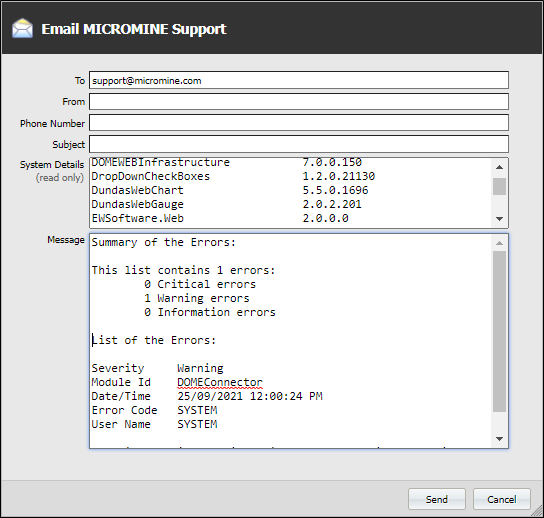Screen dimensions: 544x518
Task: Click Message box scroll up arrow
Action: pyautogui.click(x=499, y=243)
